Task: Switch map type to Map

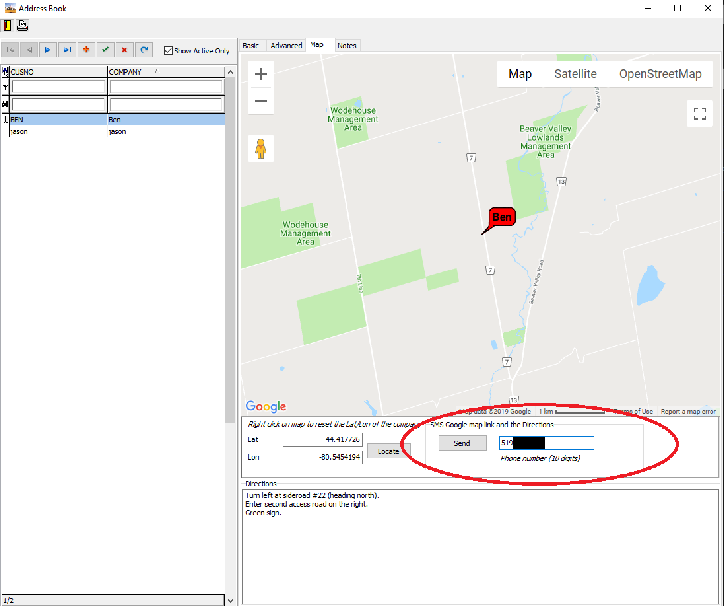Action: 520,74
